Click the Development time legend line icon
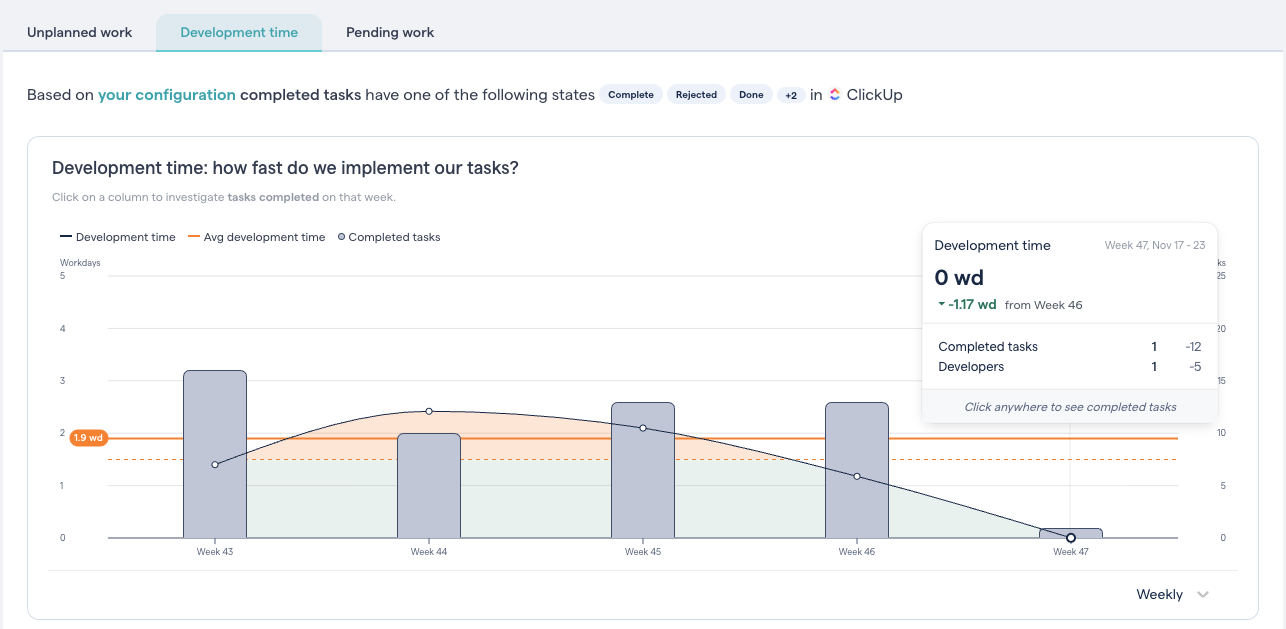 pos(64,237)
